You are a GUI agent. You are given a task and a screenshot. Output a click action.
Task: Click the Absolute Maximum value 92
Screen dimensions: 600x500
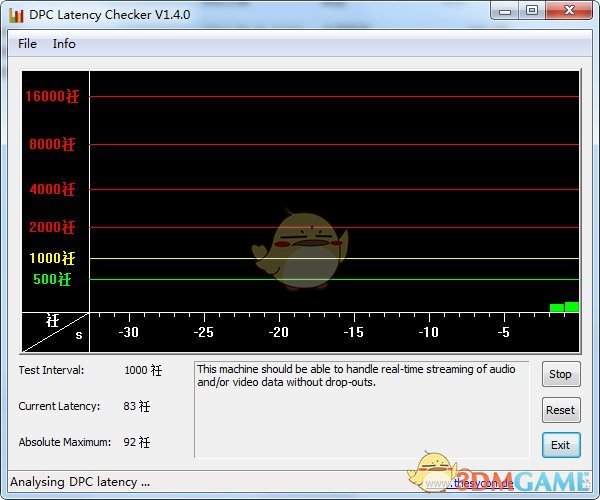click(136, 442)
